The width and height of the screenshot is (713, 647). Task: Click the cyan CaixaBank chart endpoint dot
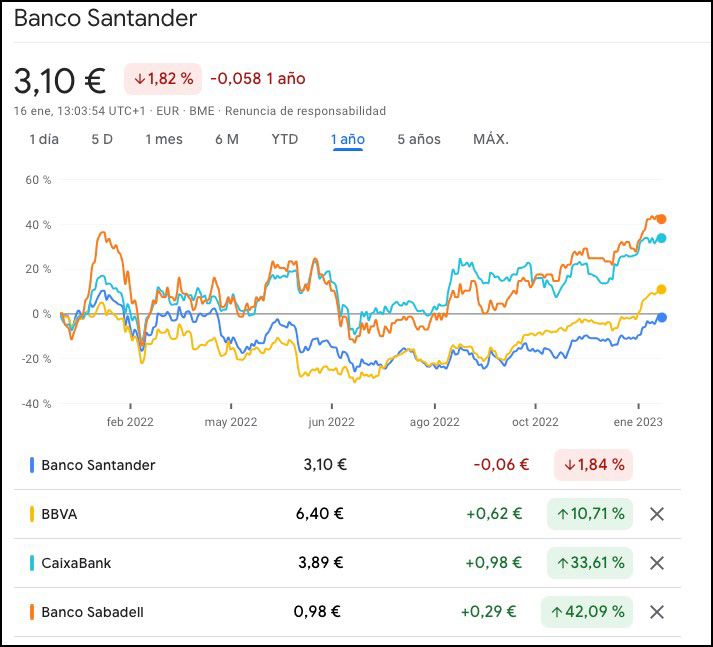[x=661, y=238]
